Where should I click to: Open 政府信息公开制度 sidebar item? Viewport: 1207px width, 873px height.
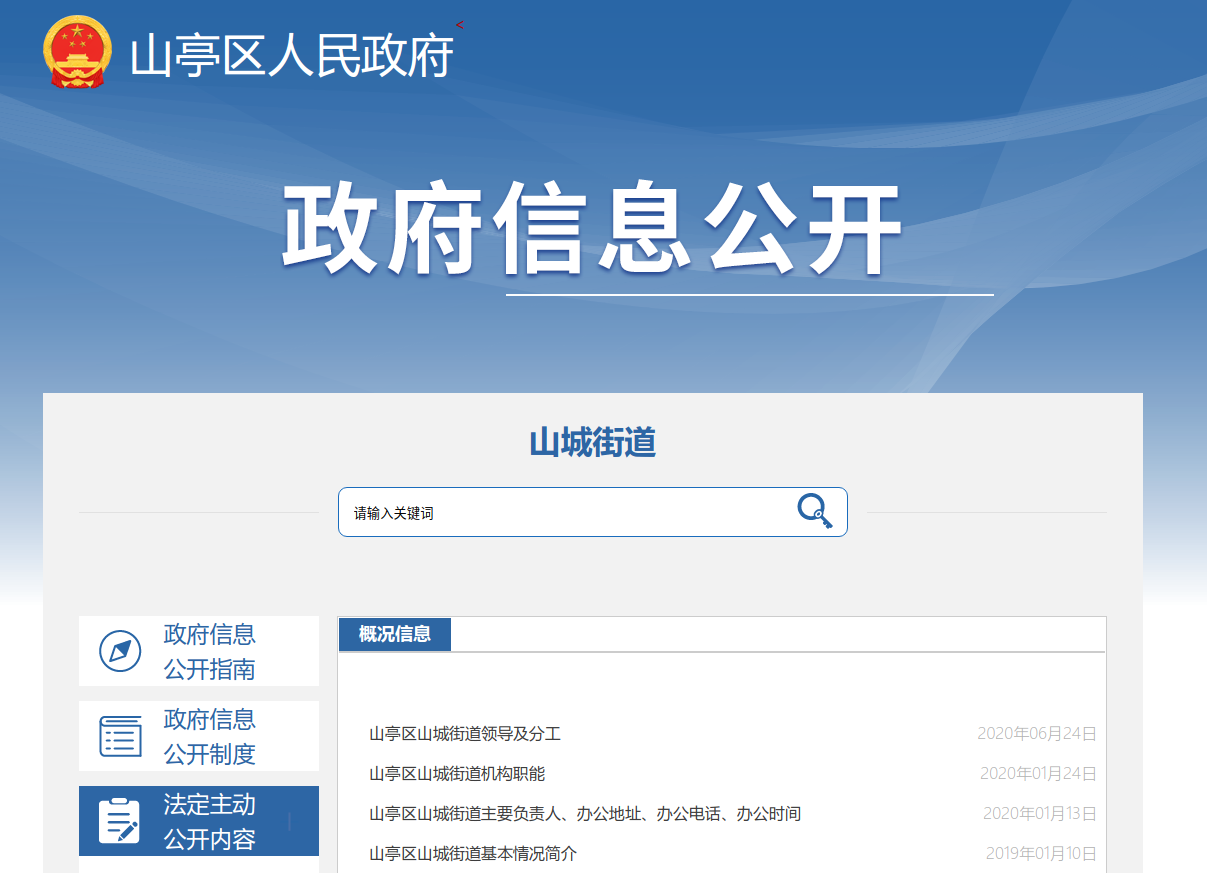tap(199, 736)
